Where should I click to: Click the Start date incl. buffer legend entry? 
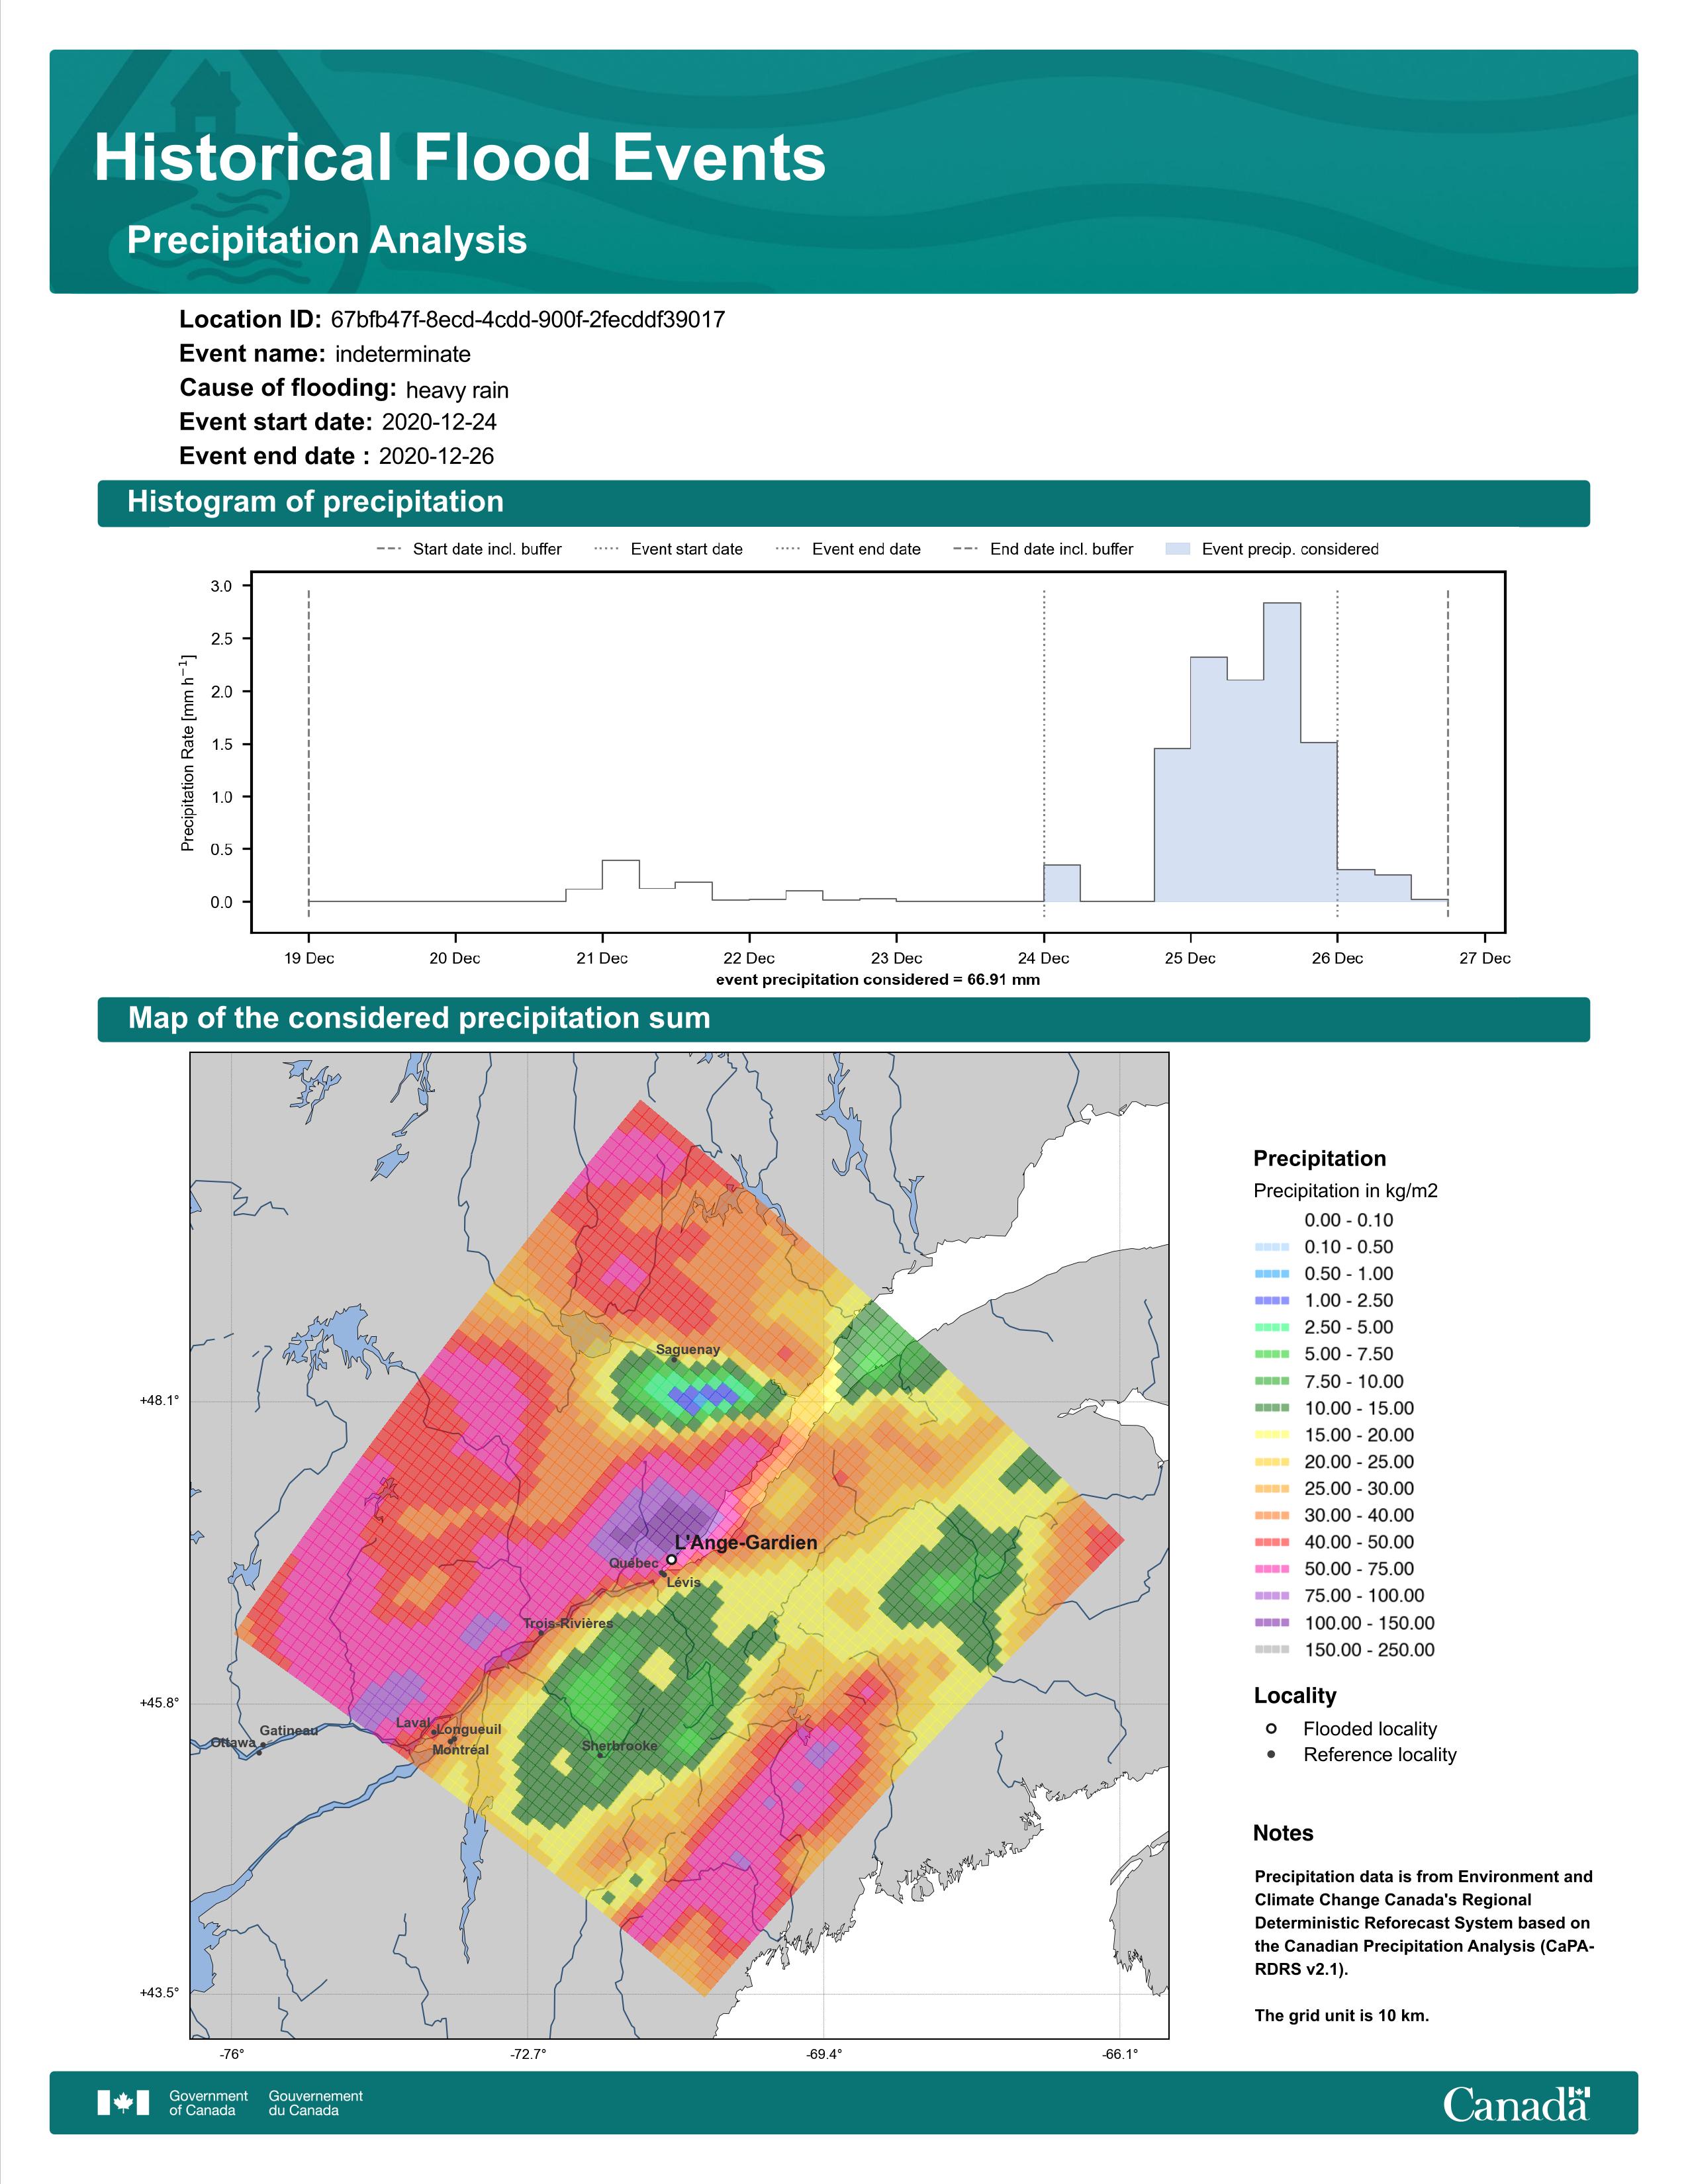pos(469,549)
